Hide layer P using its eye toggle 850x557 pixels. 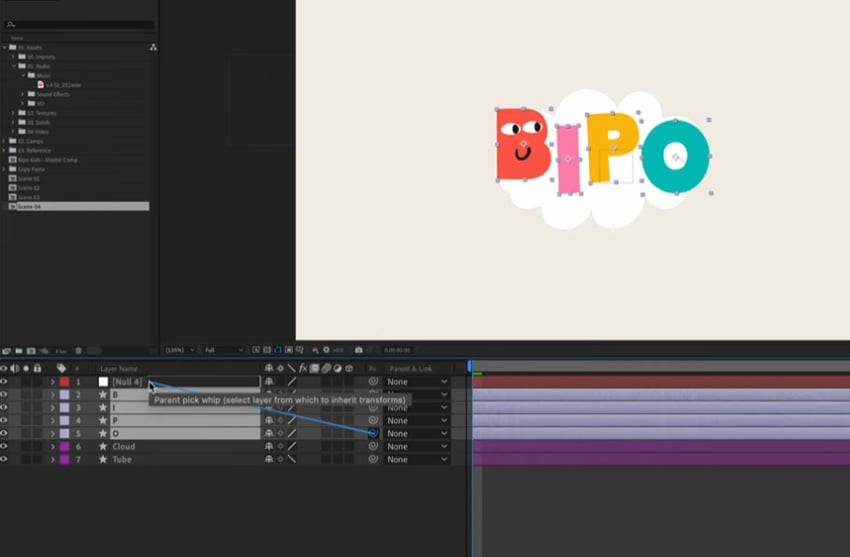coord(4,420)
